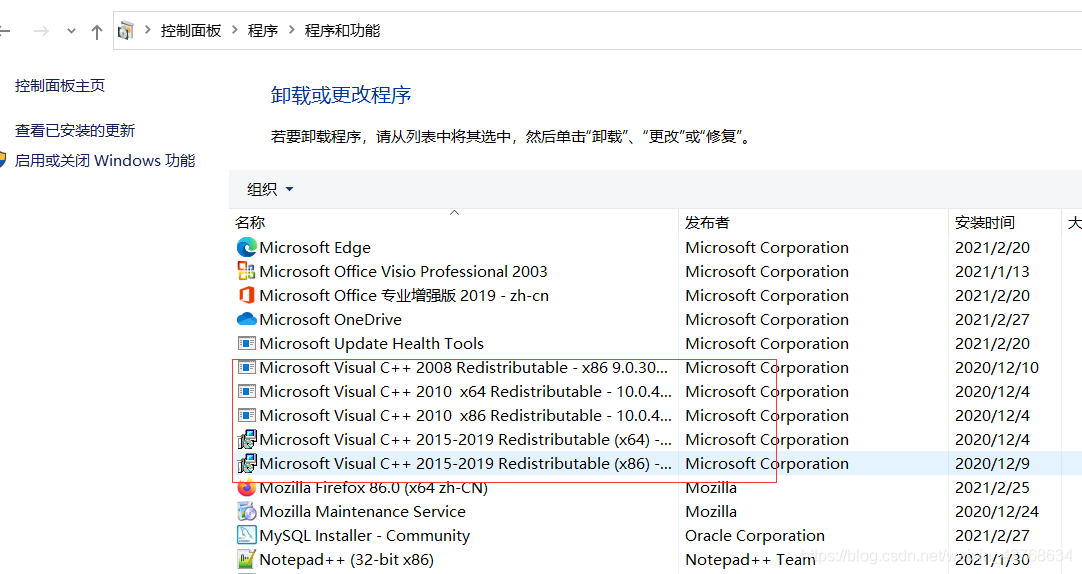Click publisher Mozilla in Firefox row
The width and height of the screenshot is (1082, 574).
711,488
